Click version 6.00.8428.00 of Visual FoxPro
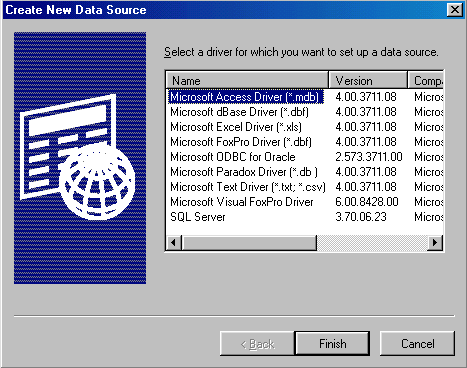467x368 pixels. tap(367, 202)
